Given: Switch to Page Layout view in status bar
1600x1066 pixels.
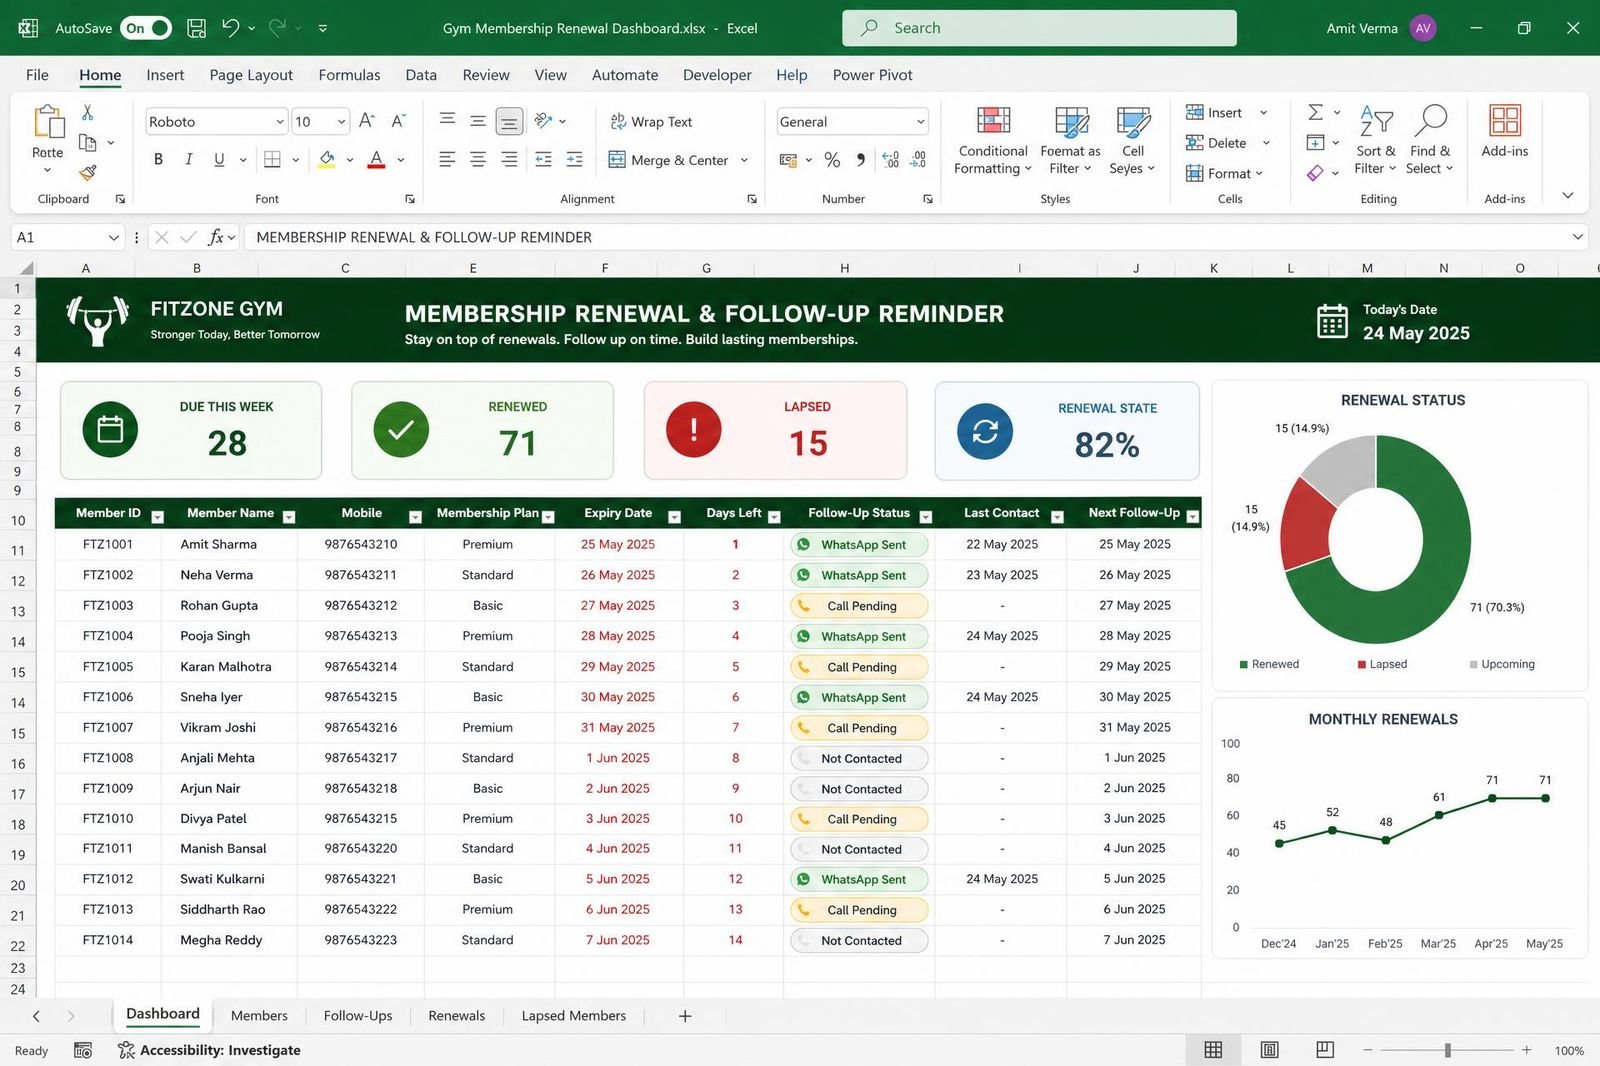Looking at the screenshot, I should coord(1269,1049).
